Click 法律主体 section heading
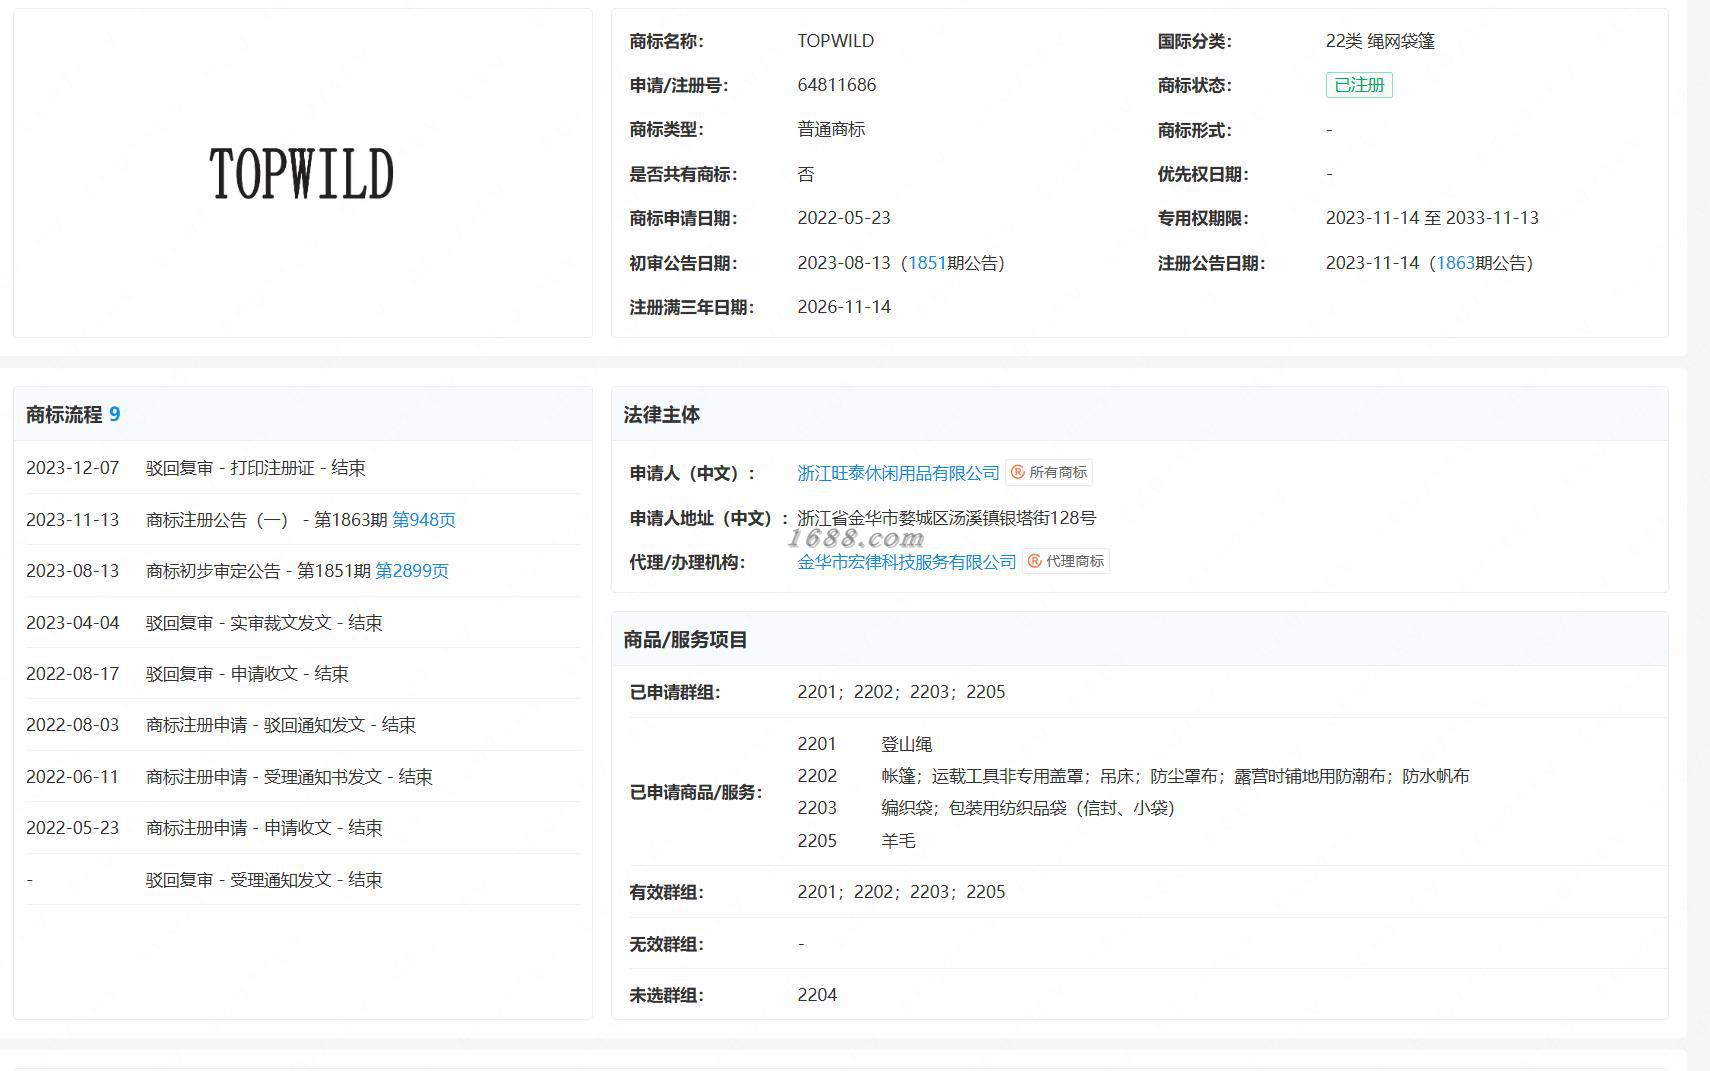 (x=662, y=415)
